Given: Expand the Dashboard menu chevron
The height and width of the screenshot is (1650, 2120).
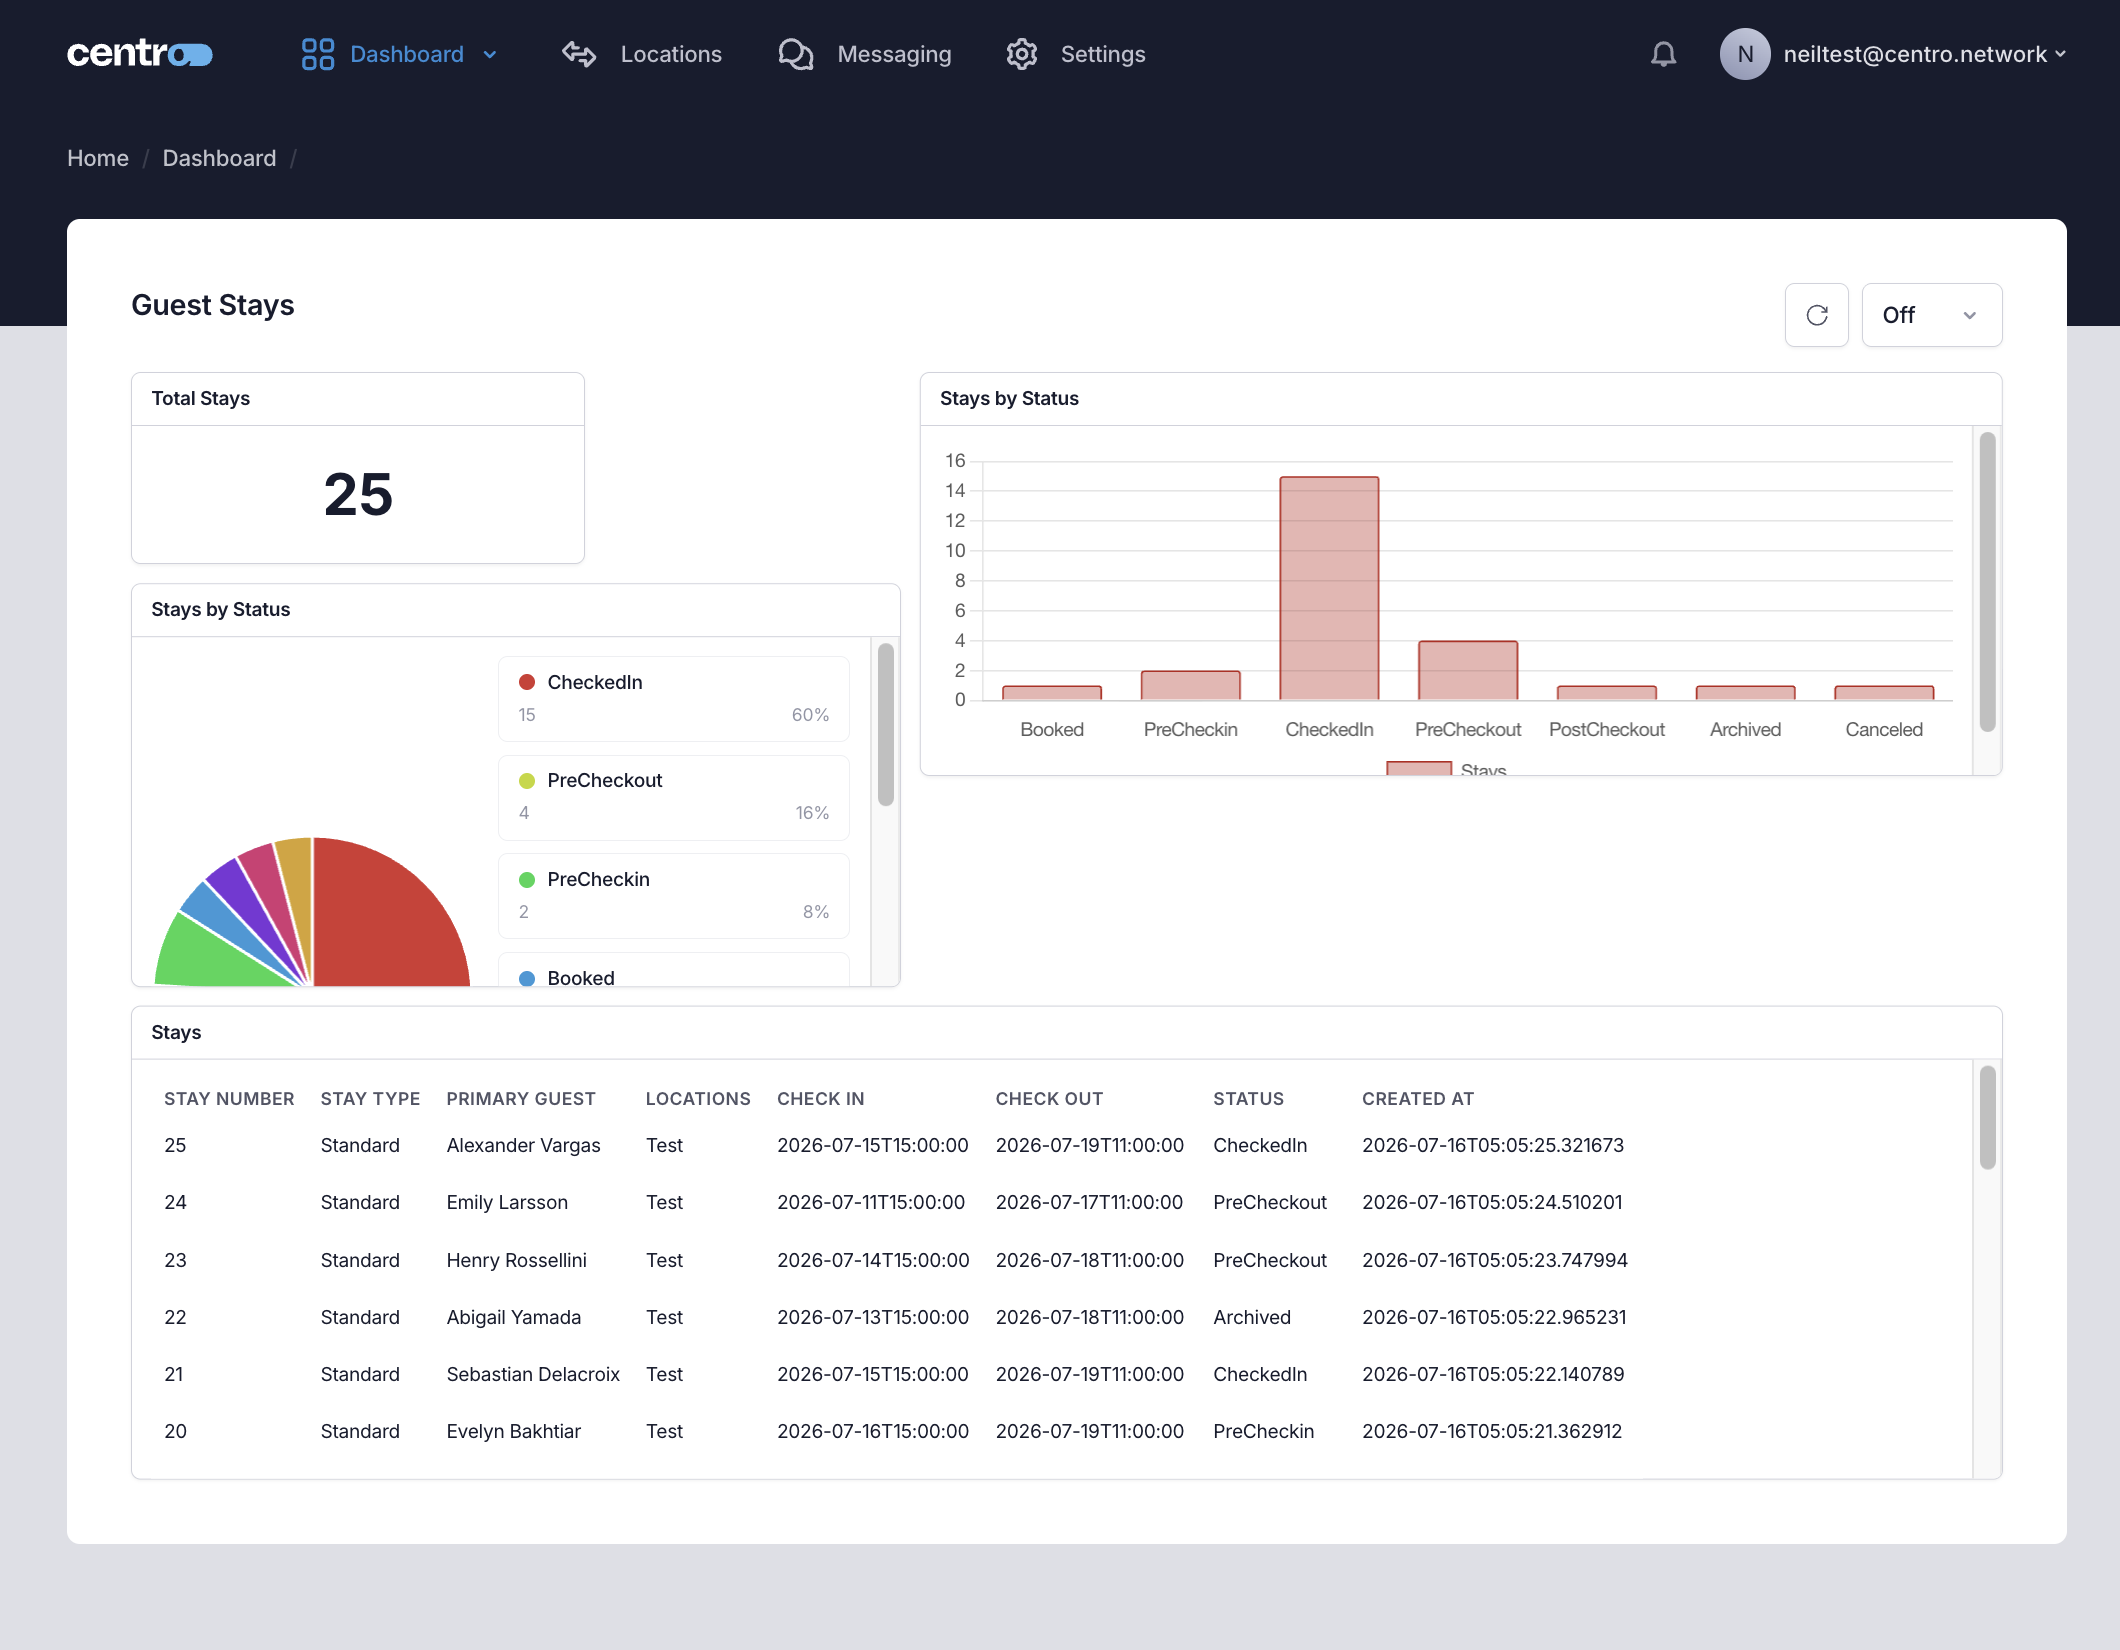Looking at the screenshot, I should pyautogui.click(x=490, y=55).
